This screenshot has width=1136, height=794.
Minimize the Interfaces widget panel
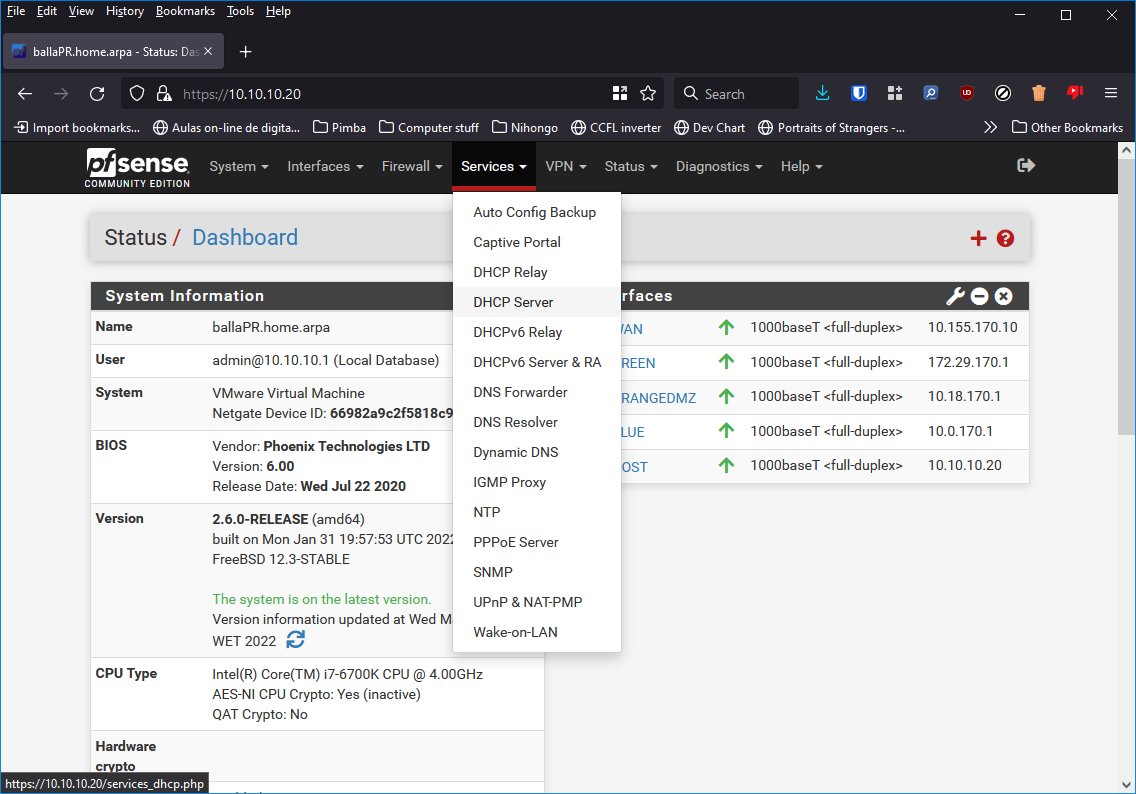(980, 296)
